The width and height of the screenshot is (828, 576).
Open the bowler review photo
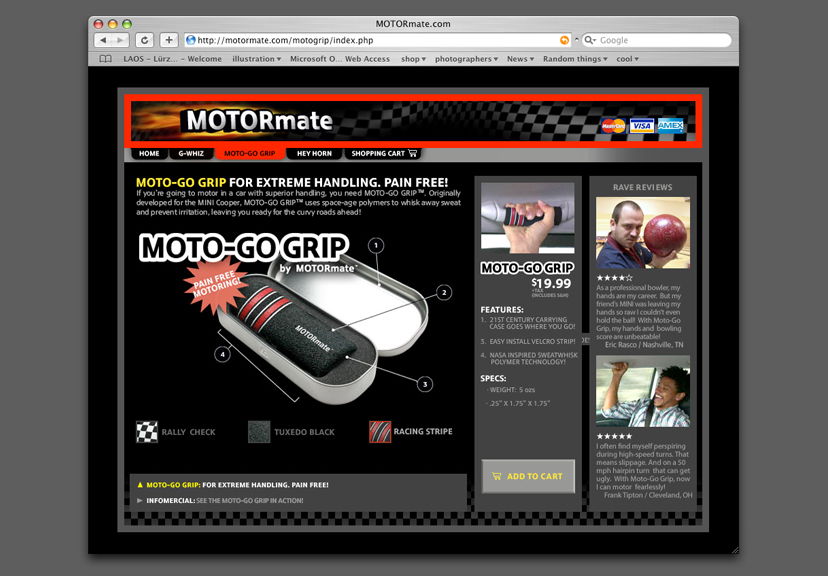(643, 233)
